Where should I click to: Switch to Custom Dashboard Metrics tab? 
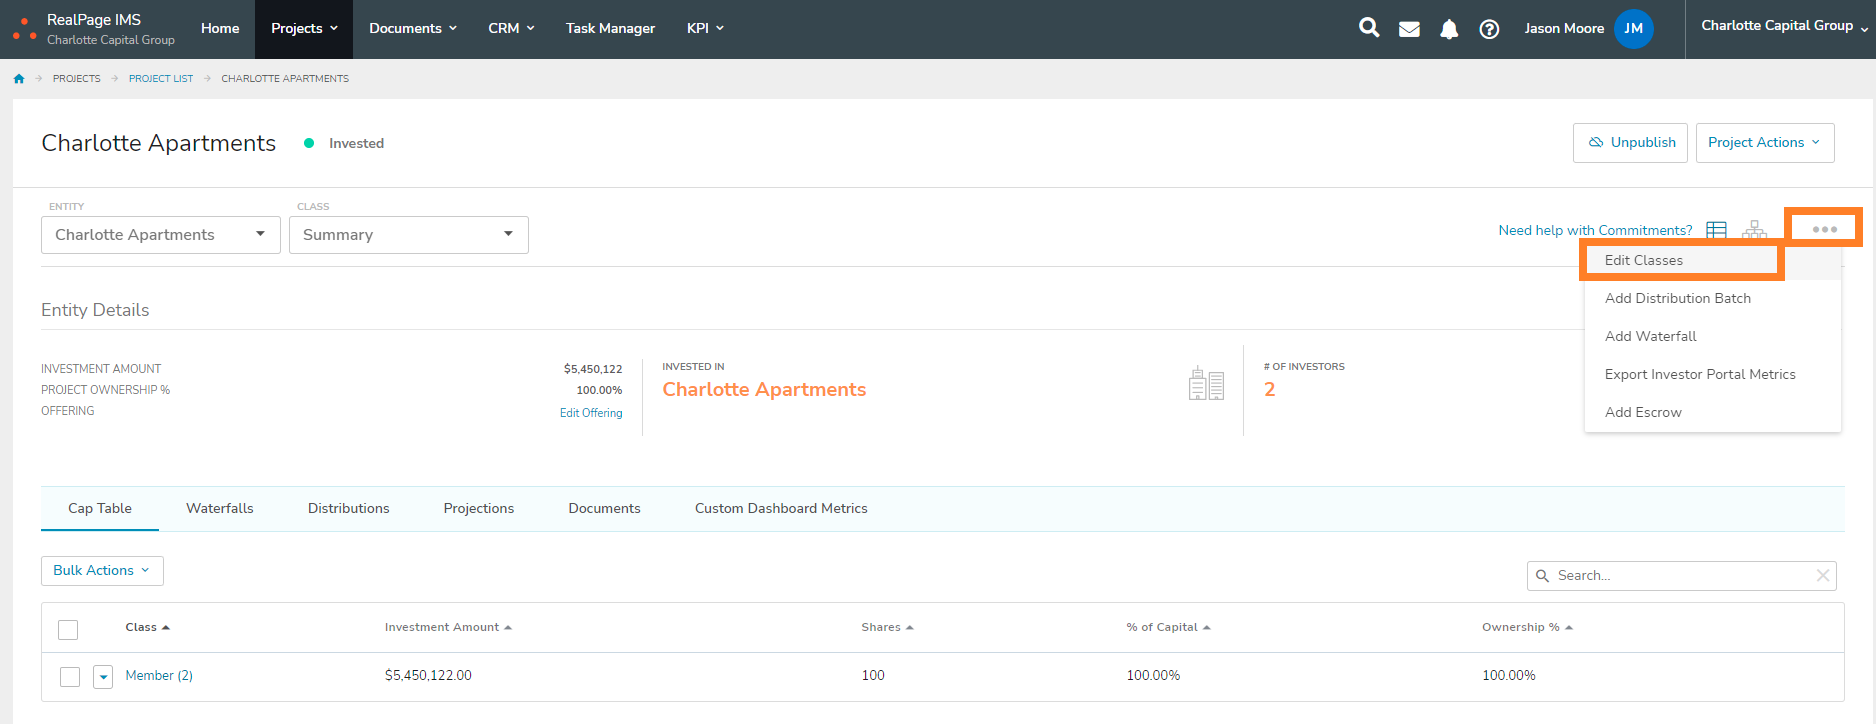(781, 509)
